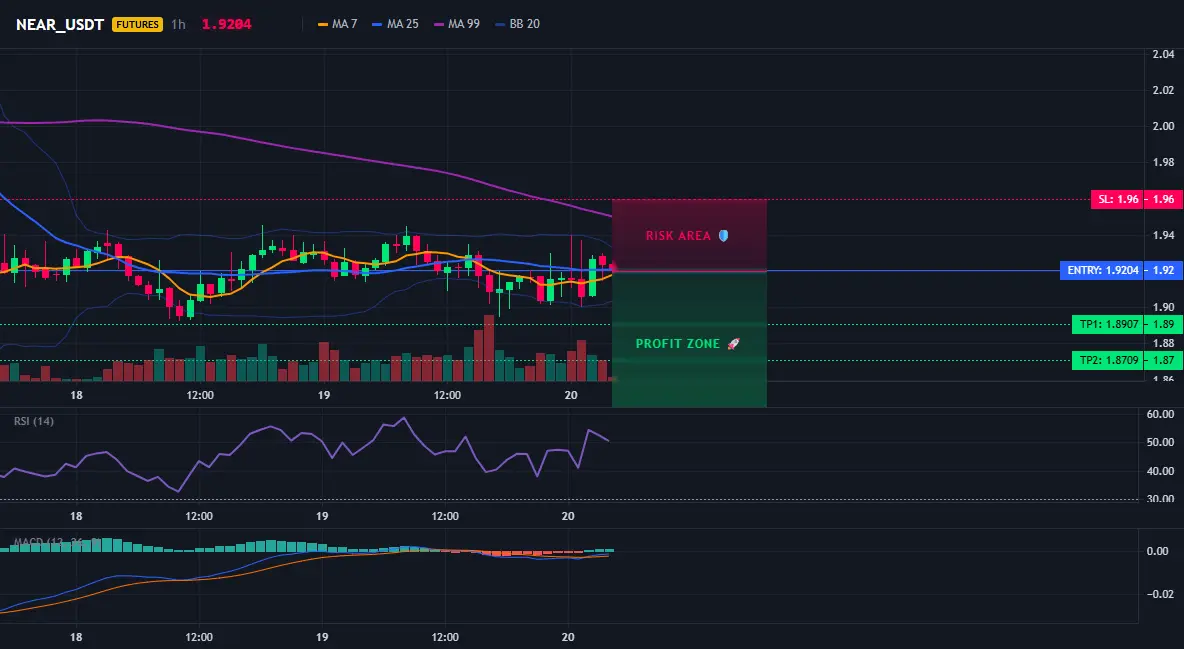This screenshot has width=1184, height=649.
Task: Click the NEAR_USDT symbol name
Action: (x=60, y=24)
